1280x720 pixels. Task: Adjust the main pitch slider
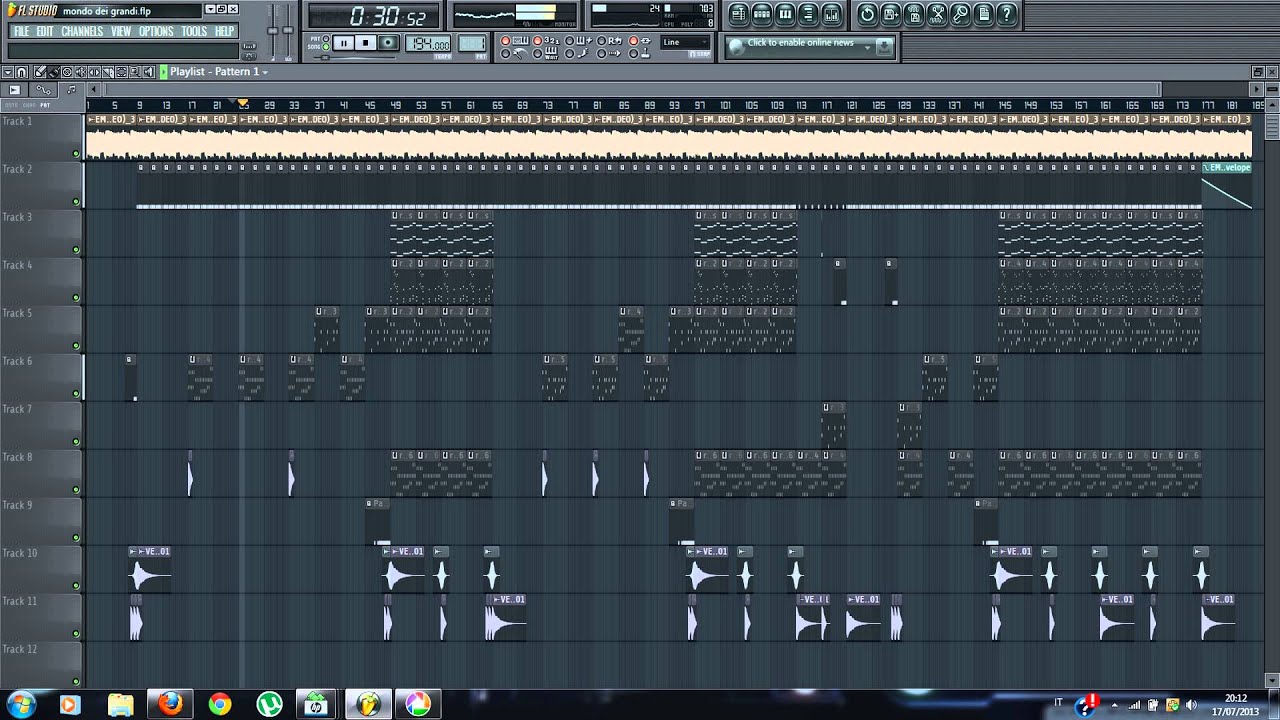point(289,28)
